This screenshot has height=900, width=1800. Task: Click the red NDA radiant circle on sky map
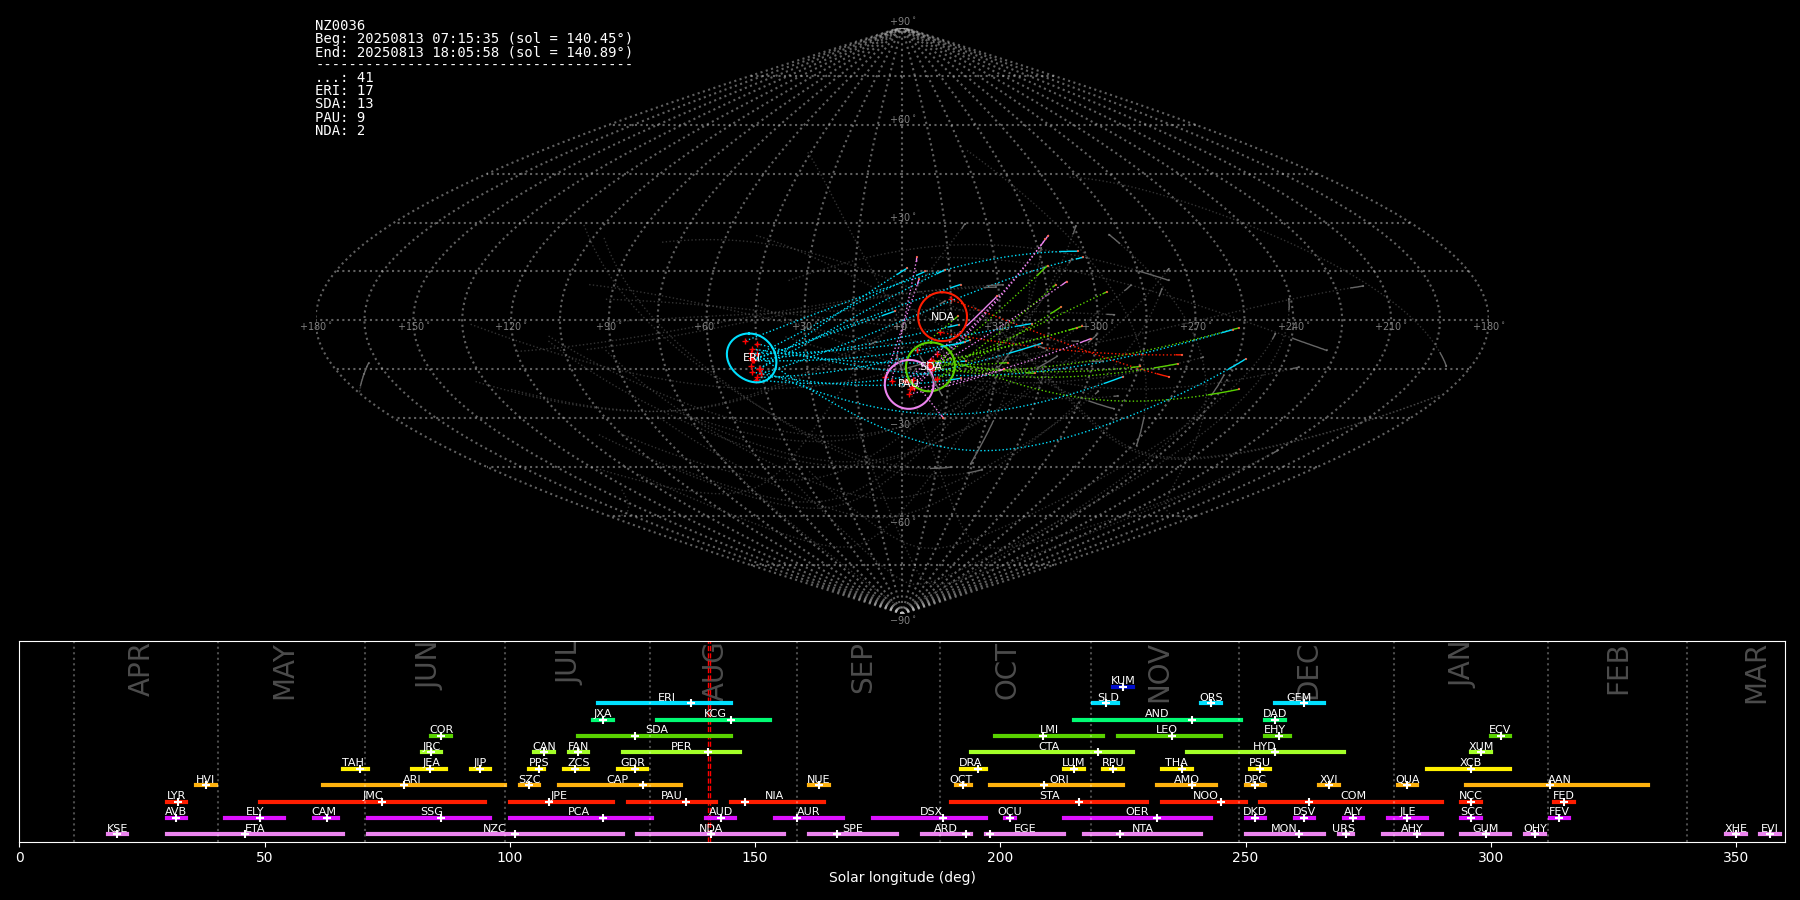[943, 317]
